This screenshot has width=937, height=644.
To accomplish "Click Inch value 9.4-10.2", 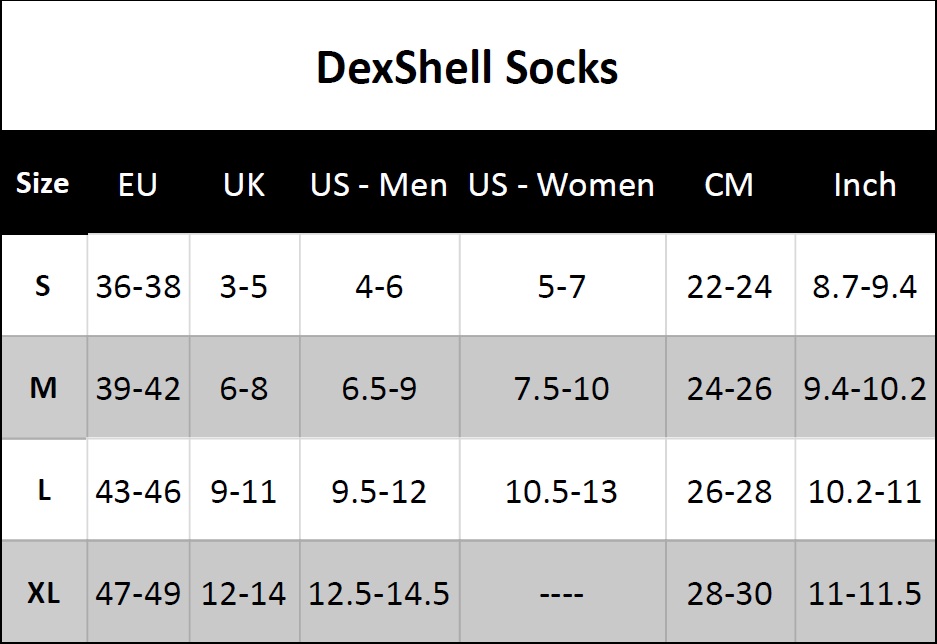I will (865, 388).
